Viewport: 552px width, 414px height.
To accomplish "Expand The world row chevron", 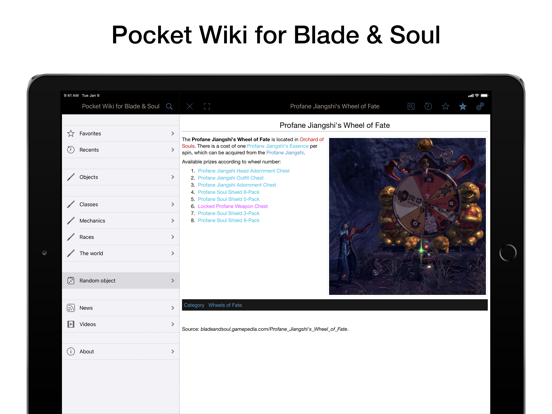I will click(172, 253).
